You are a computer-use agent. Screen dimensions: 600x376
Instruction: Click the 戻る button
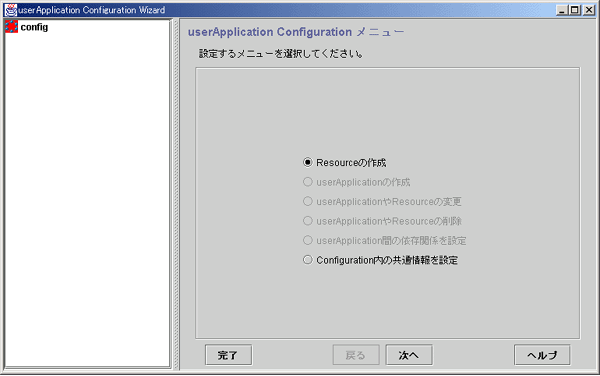click(x=356, y=355)
